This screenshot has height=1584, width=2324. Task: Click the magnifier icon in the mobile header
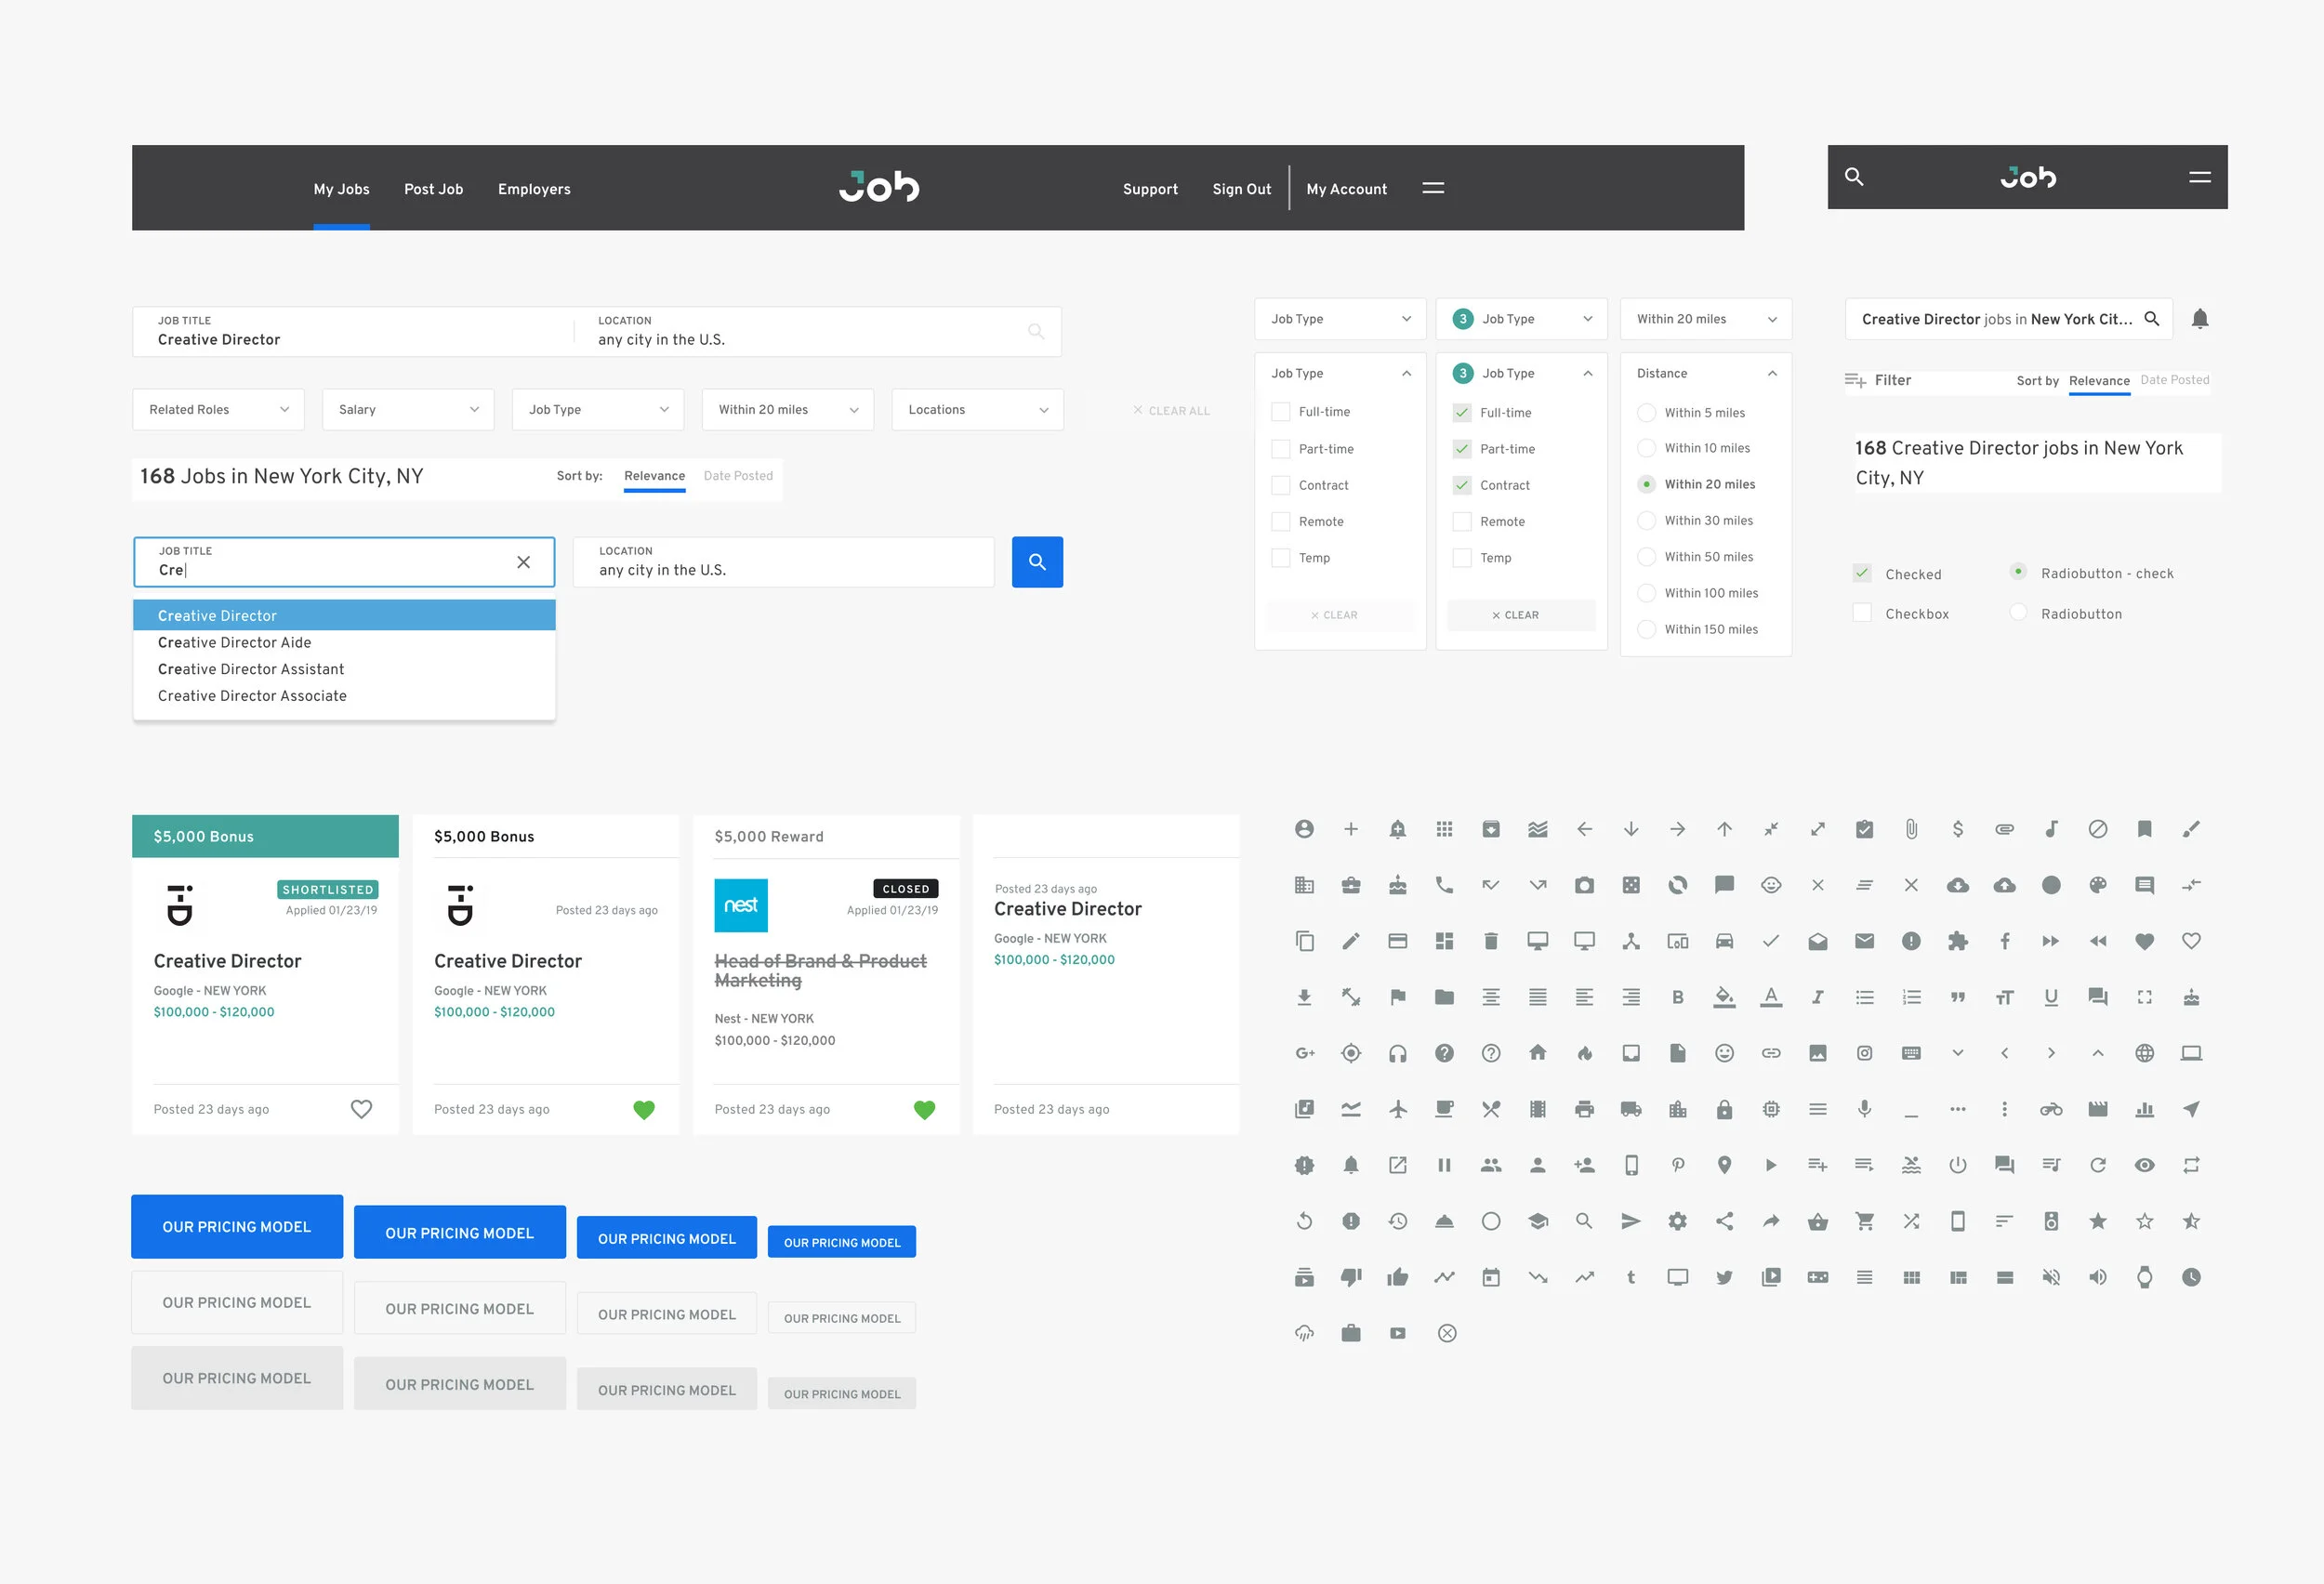pyautogui.click(x=1853, y=177)
